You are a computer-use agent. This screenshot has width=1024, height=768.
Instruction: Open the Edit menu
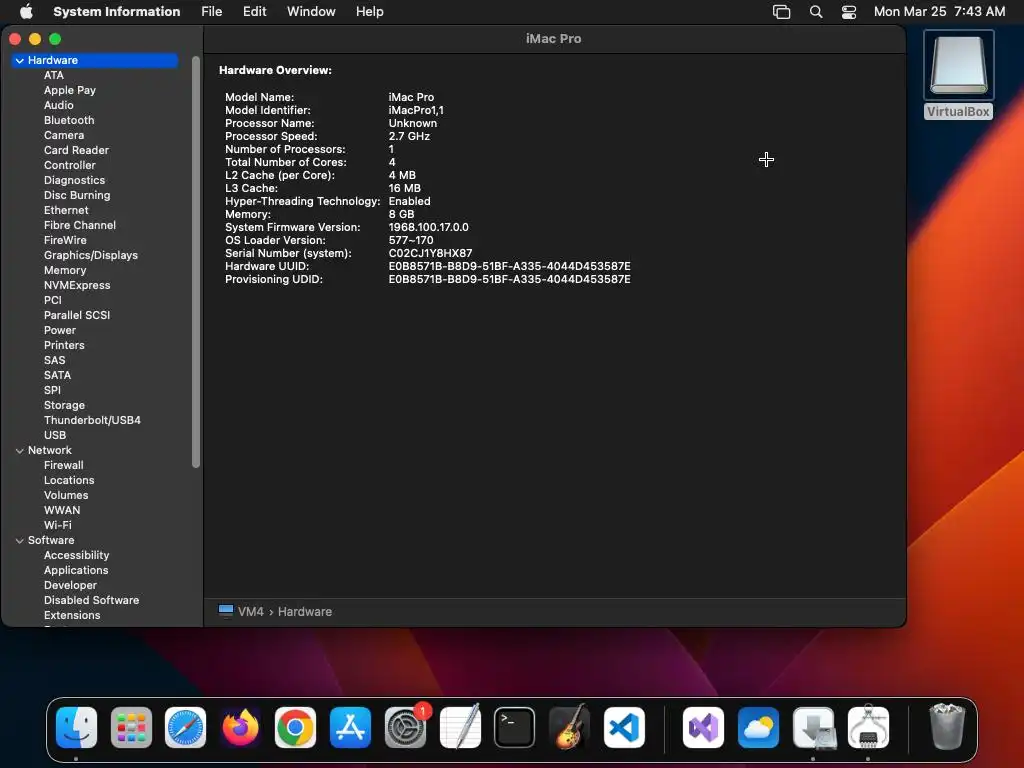[x=255, y=11]
